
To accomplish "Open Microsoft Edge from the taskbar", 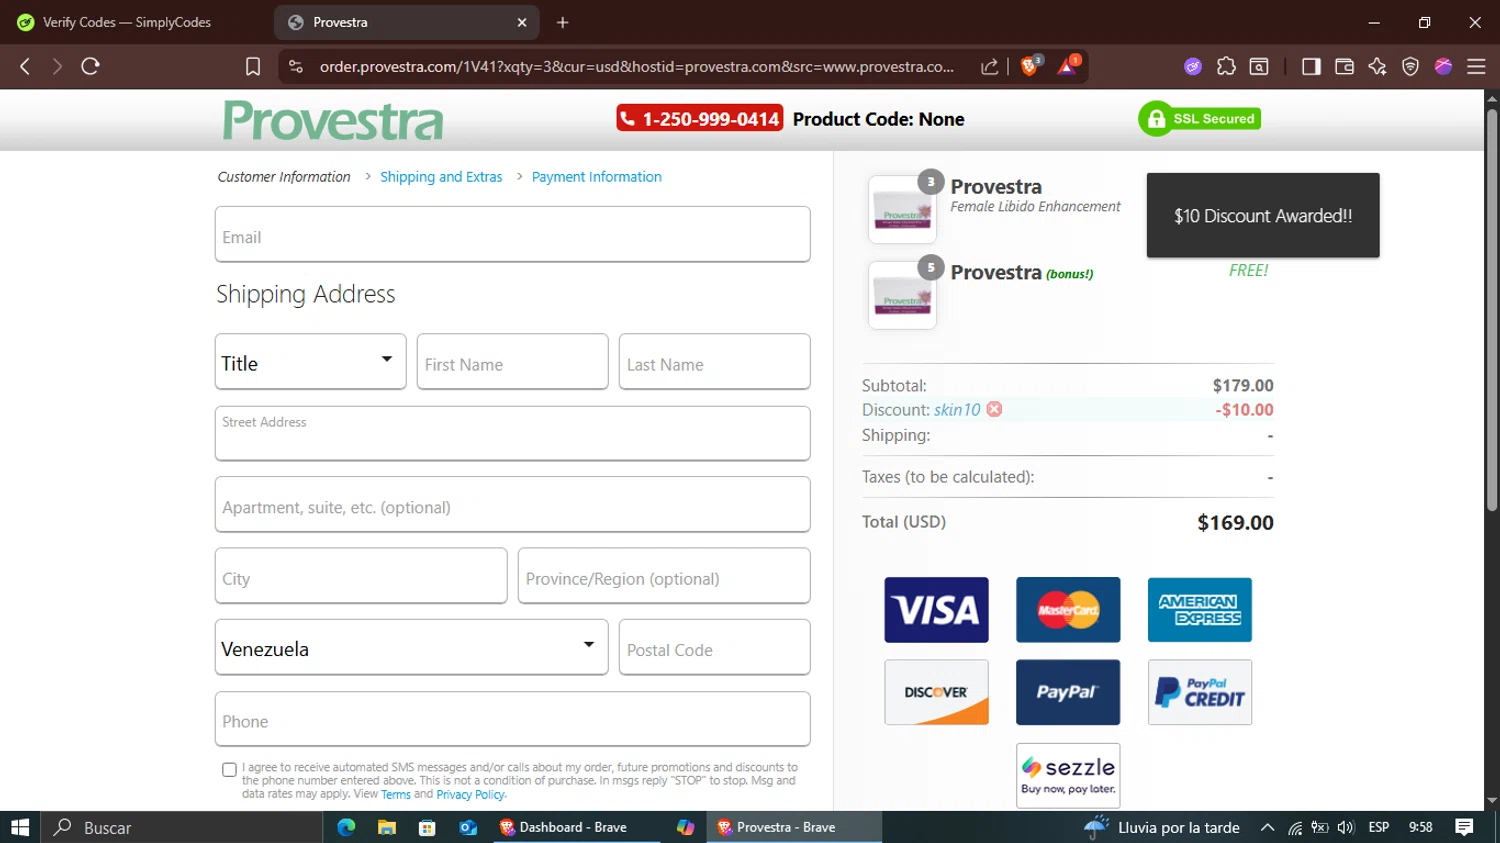I will coord(347,827).
